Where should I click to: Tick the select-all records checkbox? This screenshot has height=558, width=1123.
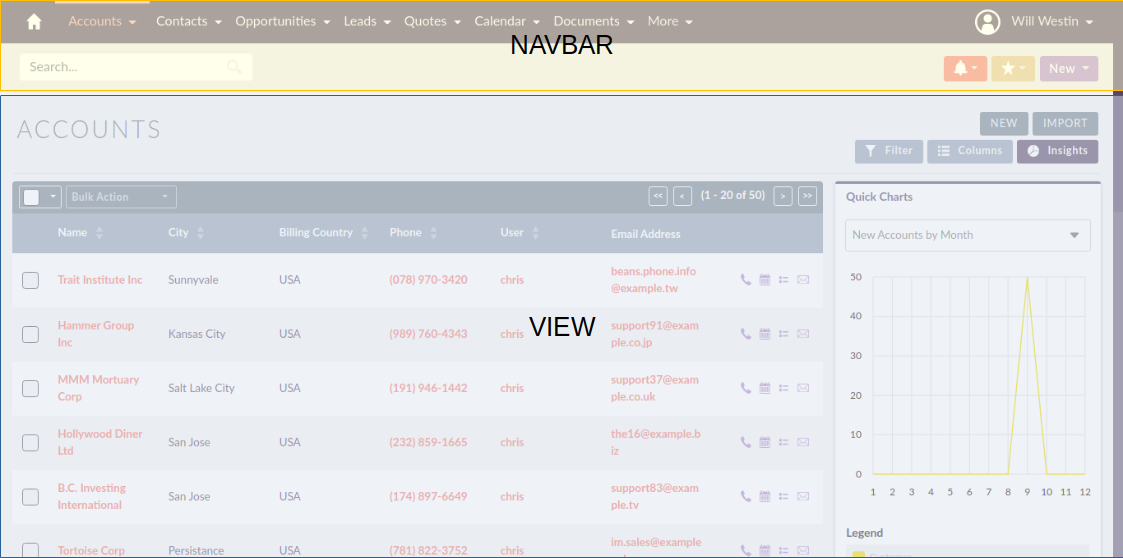[x=31, y=197]
